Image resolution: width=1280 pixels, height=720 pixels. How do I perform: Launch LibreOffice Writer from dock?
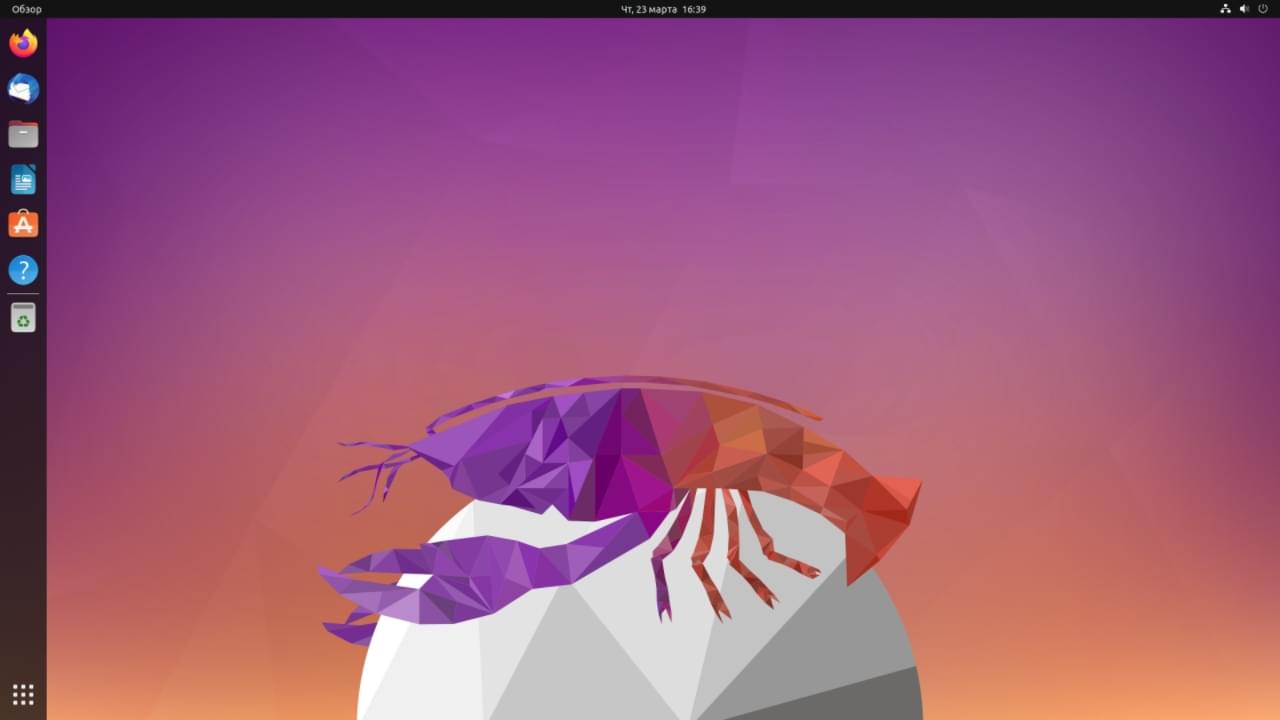tap(23, 179)
